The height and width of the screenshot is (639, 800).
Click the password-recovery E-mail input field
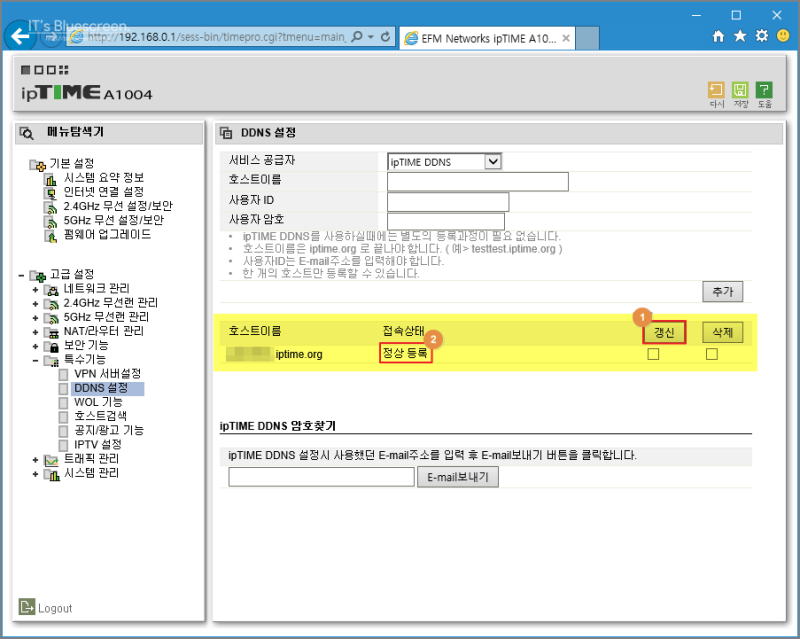point(321,477)
